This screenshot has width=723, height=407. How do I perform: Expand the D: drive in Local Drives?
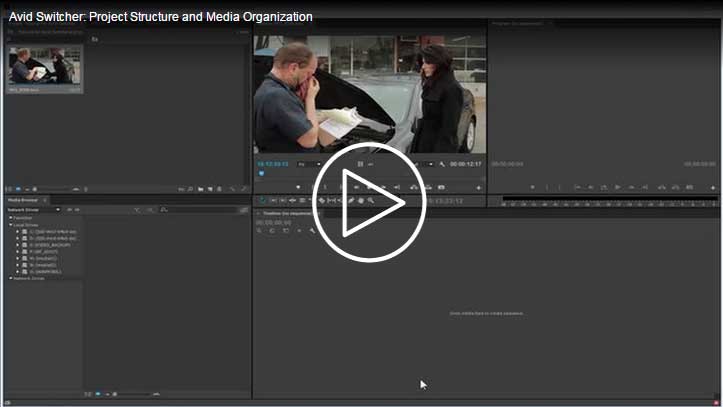[18, 238]
